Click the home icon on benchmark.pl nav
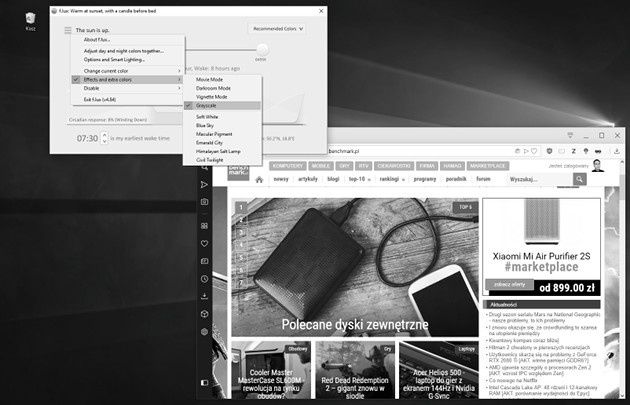This screenshot has width=630, height=405. pyautogui.click(x=259, y=180)
